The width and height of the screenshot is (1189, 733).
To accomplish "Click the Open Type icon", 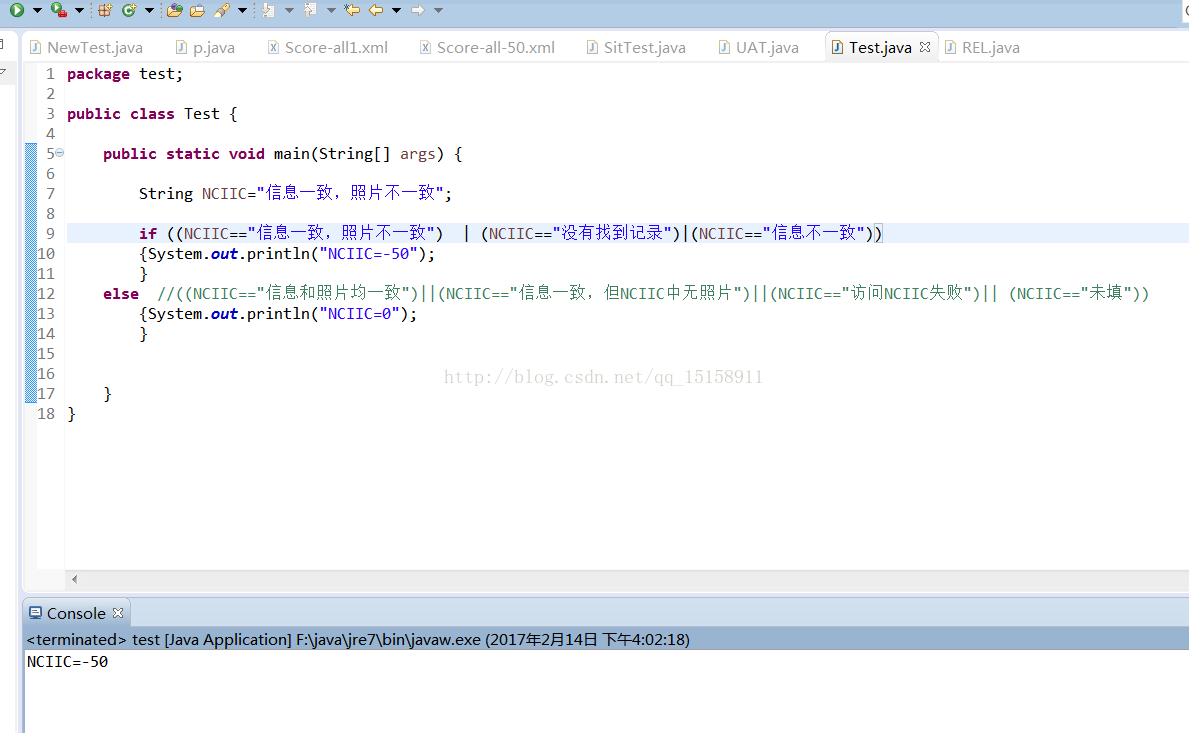I will (x=174, y=10).
